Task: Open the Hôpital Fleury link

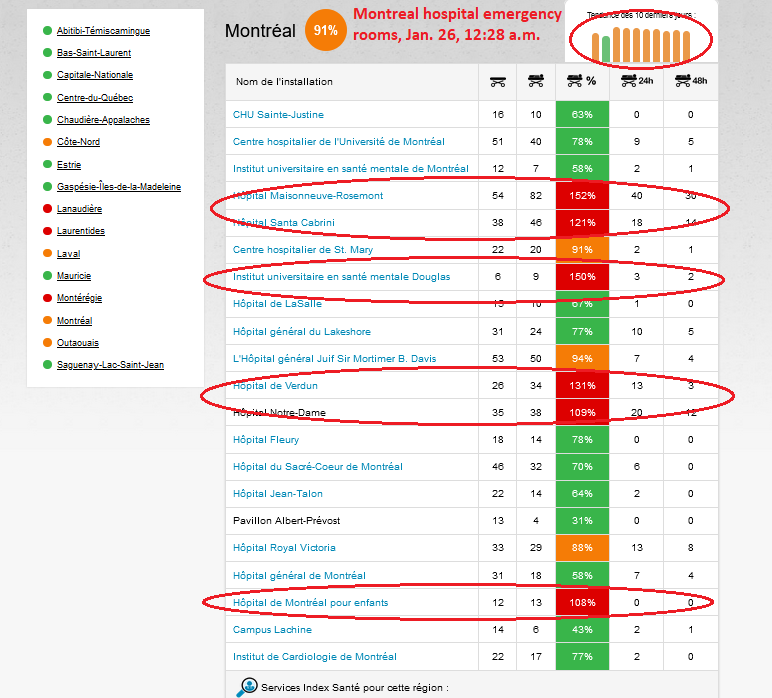Action: click(x=266, y=440)
